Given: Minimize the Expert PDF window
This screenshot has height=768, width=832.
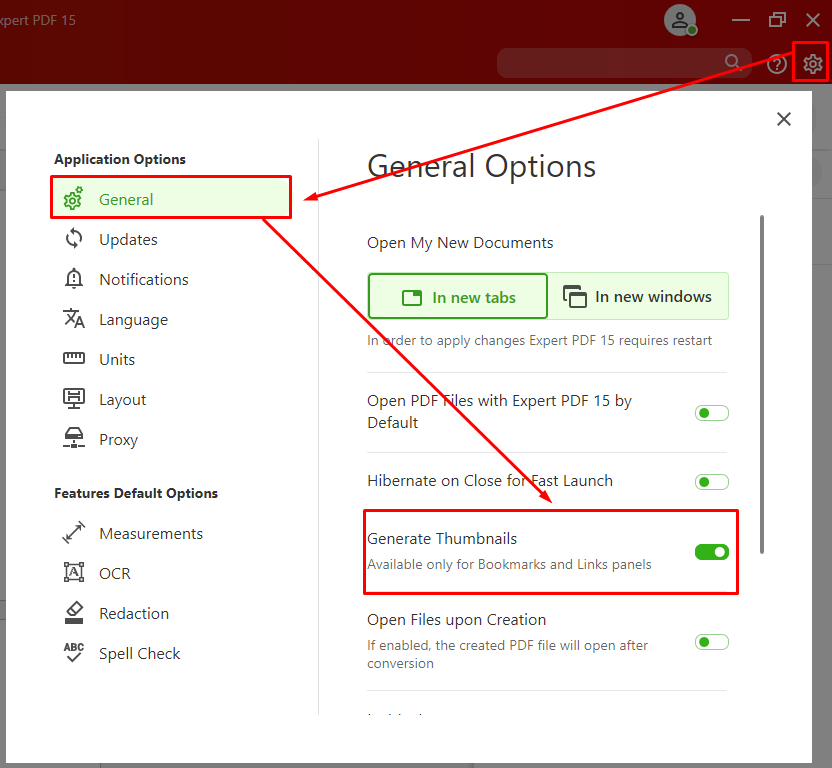Looking at the screenshot, I should (741, 20).
